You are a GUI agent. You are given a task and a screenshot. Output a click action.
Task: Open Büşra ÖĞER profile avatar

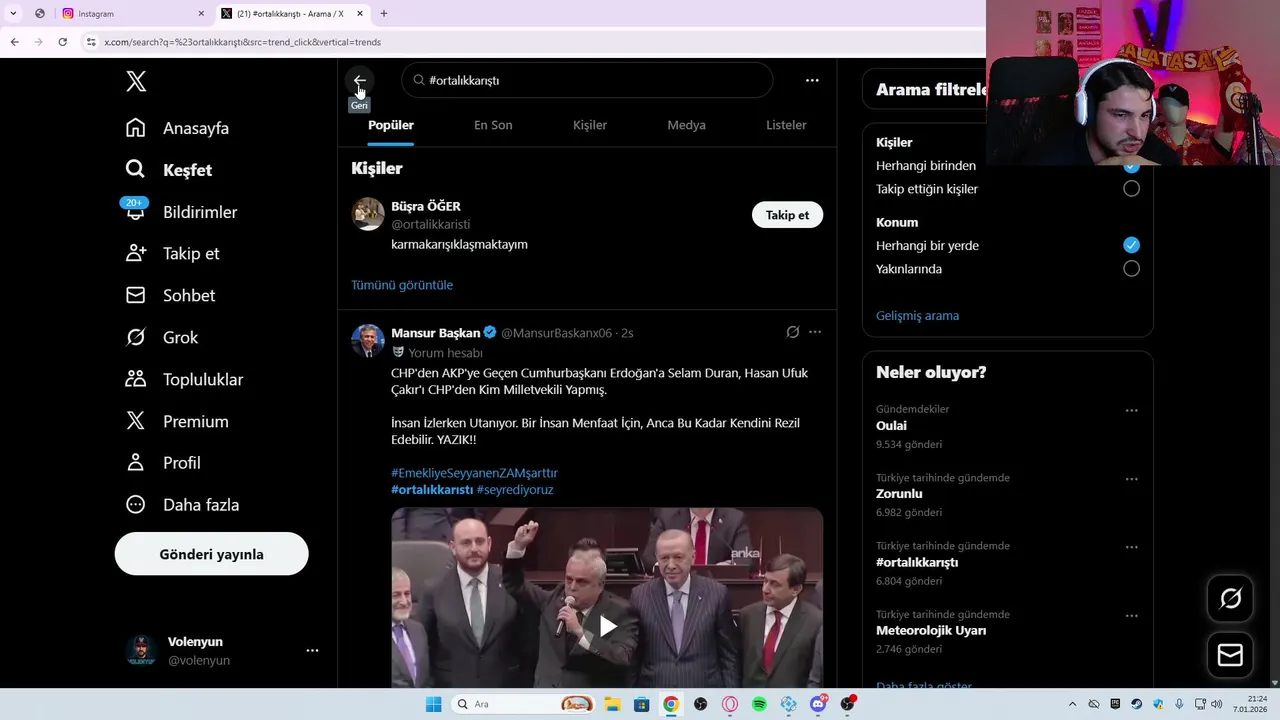click(368, 214)
